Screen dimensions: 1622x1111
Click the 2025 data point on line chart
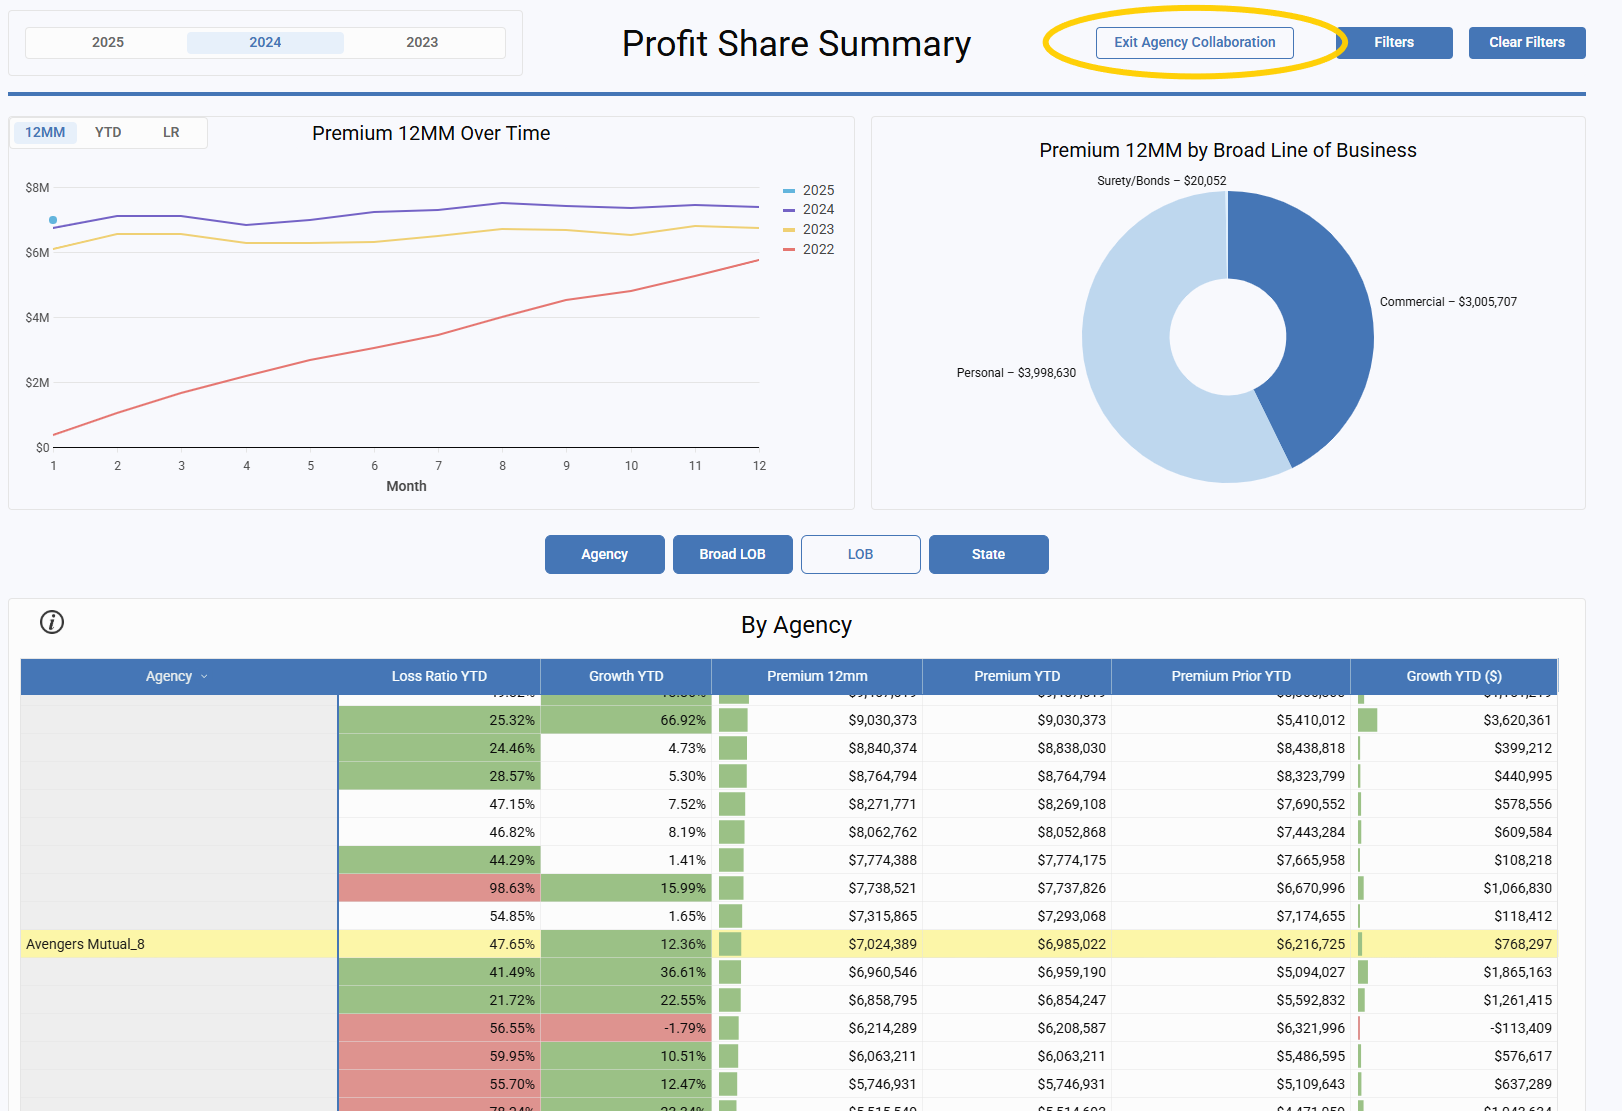(x=53, y=220)
